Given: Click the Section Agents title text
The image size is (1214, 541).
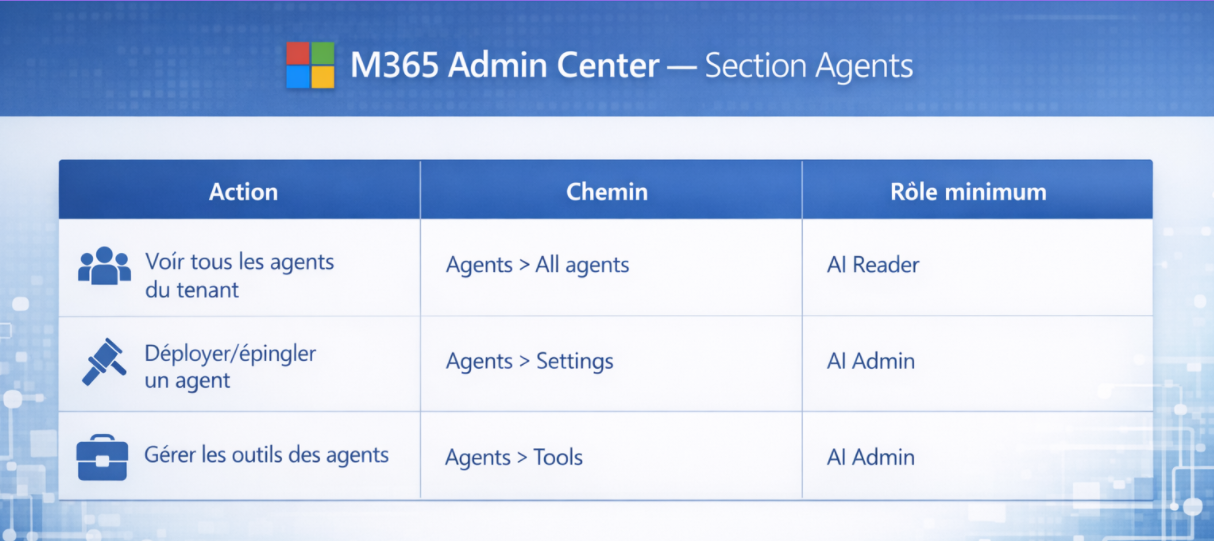Looking at the screenshot, I should pos(809,67).
